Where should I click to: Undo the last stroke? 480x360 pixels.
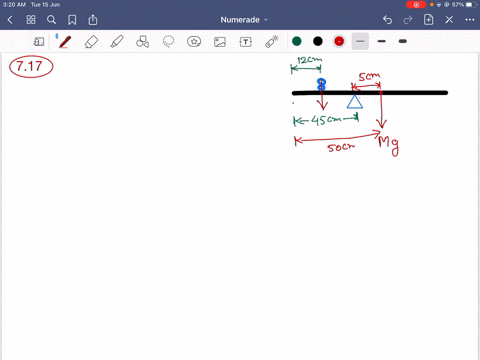click(387, 20)
